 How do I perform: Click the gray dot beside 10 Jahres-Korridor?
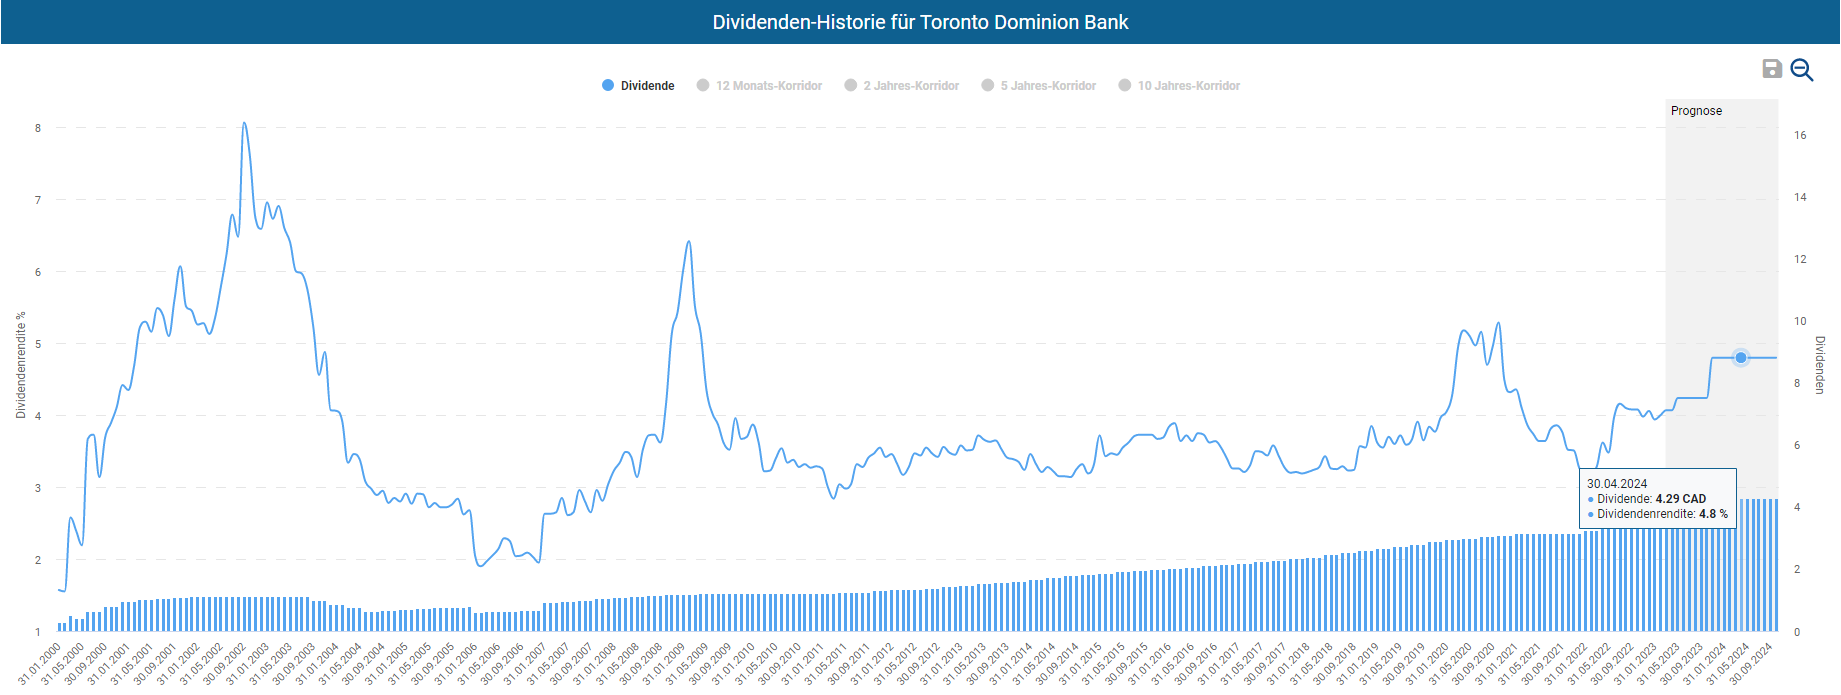[x=1125, y=86]
